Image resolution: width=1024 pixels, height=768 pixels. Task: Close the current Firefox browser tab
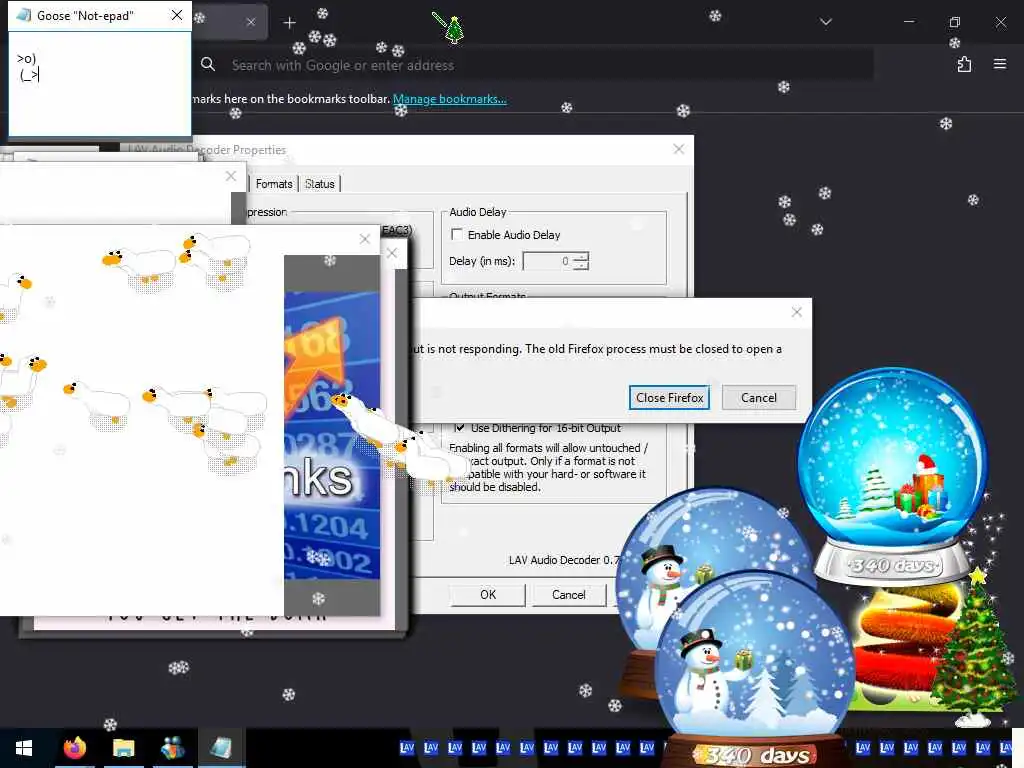[251, 22]
